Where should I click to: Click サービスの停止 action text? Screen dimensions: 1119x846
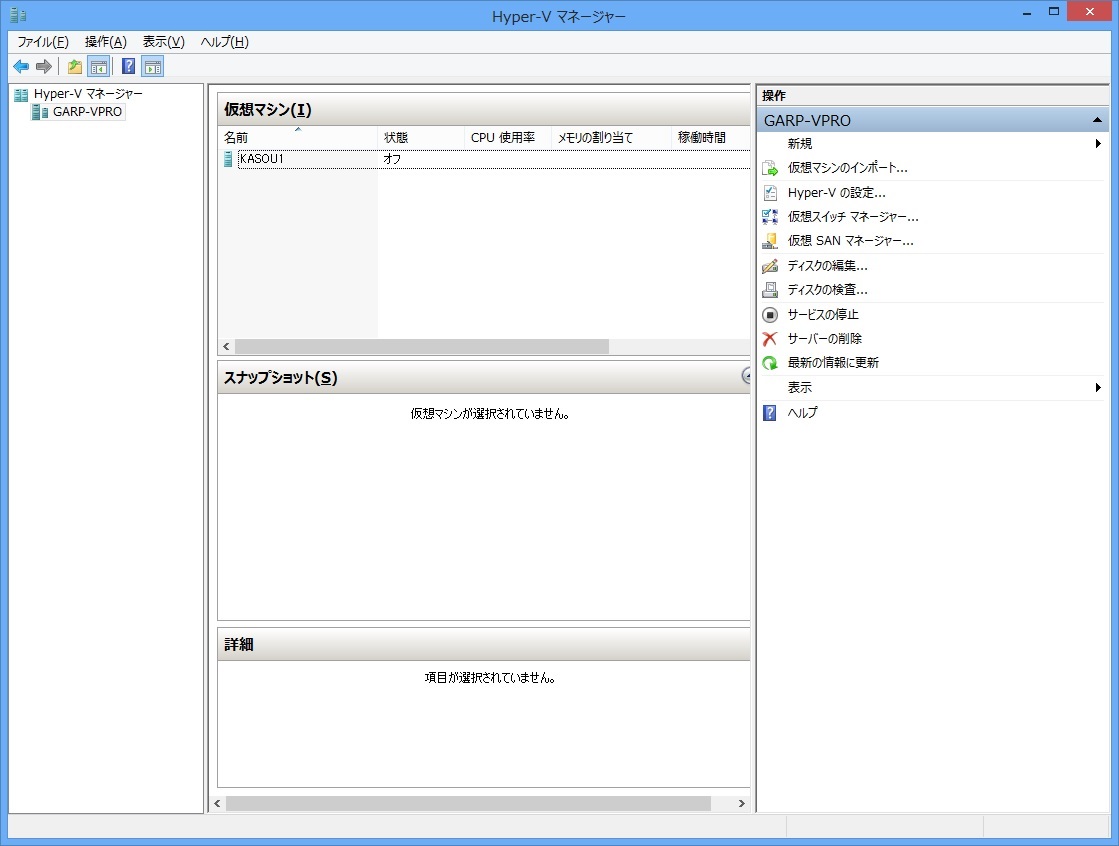pos(824,315)
